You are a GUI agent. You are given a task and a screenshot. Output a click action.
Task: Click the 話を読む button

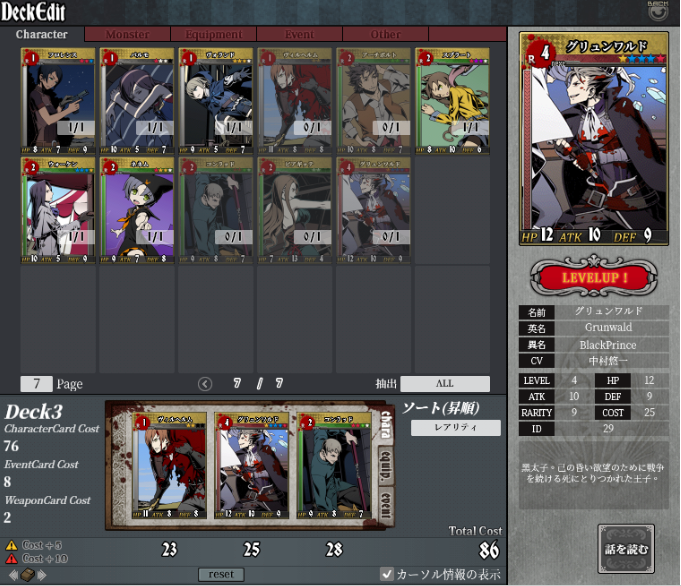[x=626, y=549]
